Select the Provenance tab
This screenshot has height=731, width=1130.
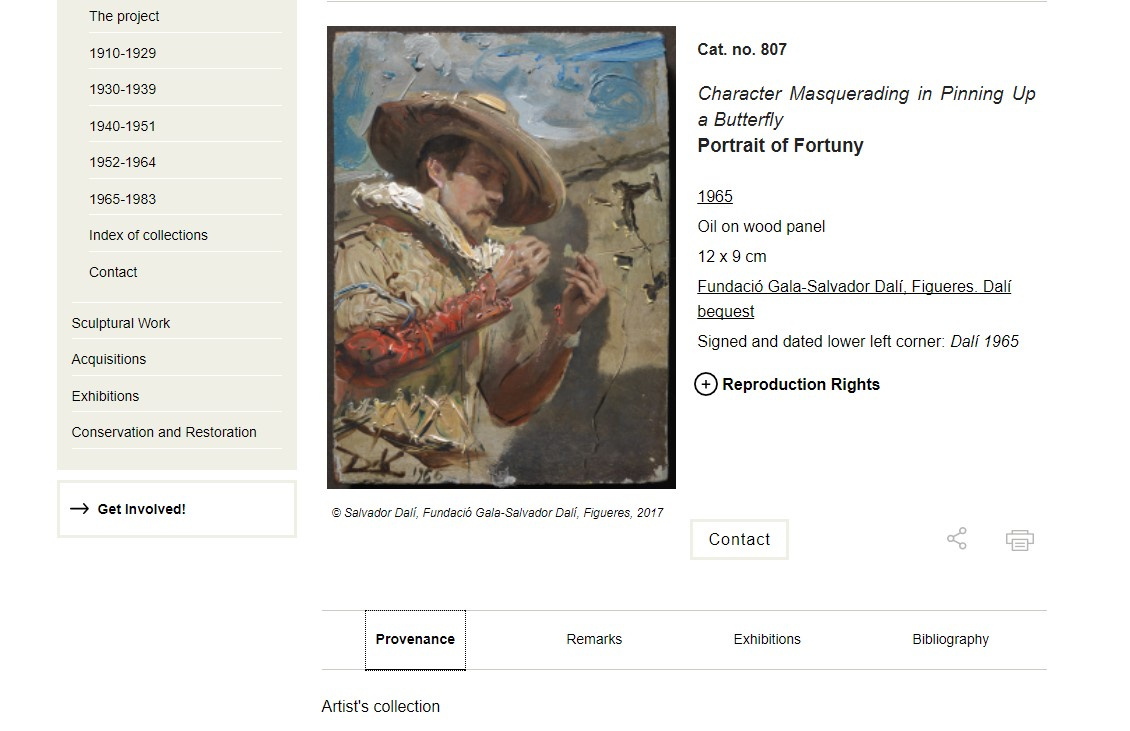click(415, 639)
